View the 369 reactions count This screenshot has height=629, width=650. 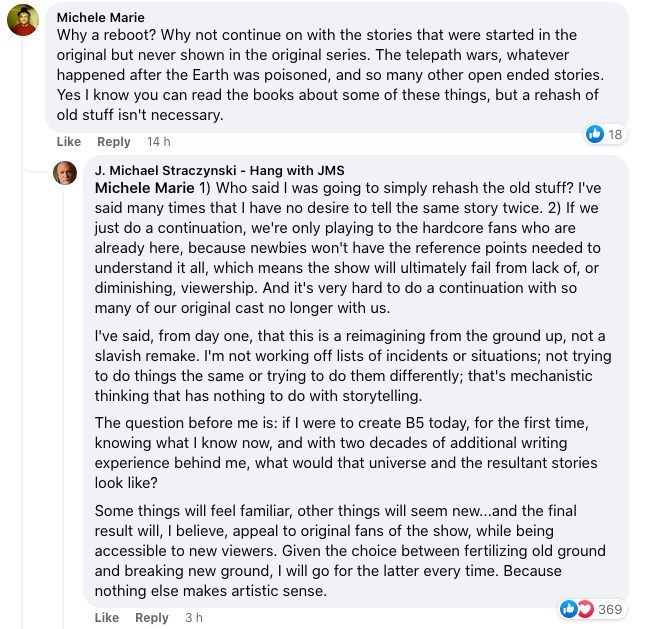point(610,609)
